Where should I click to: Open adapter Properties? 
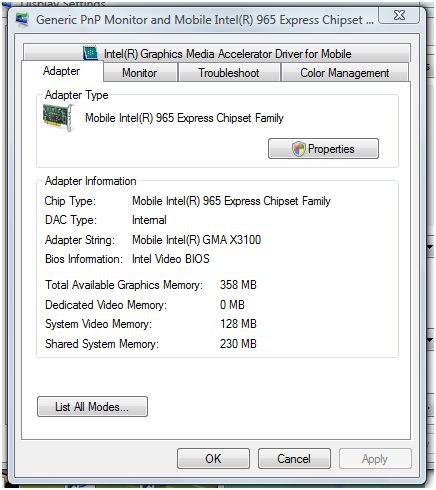point(323,149)
